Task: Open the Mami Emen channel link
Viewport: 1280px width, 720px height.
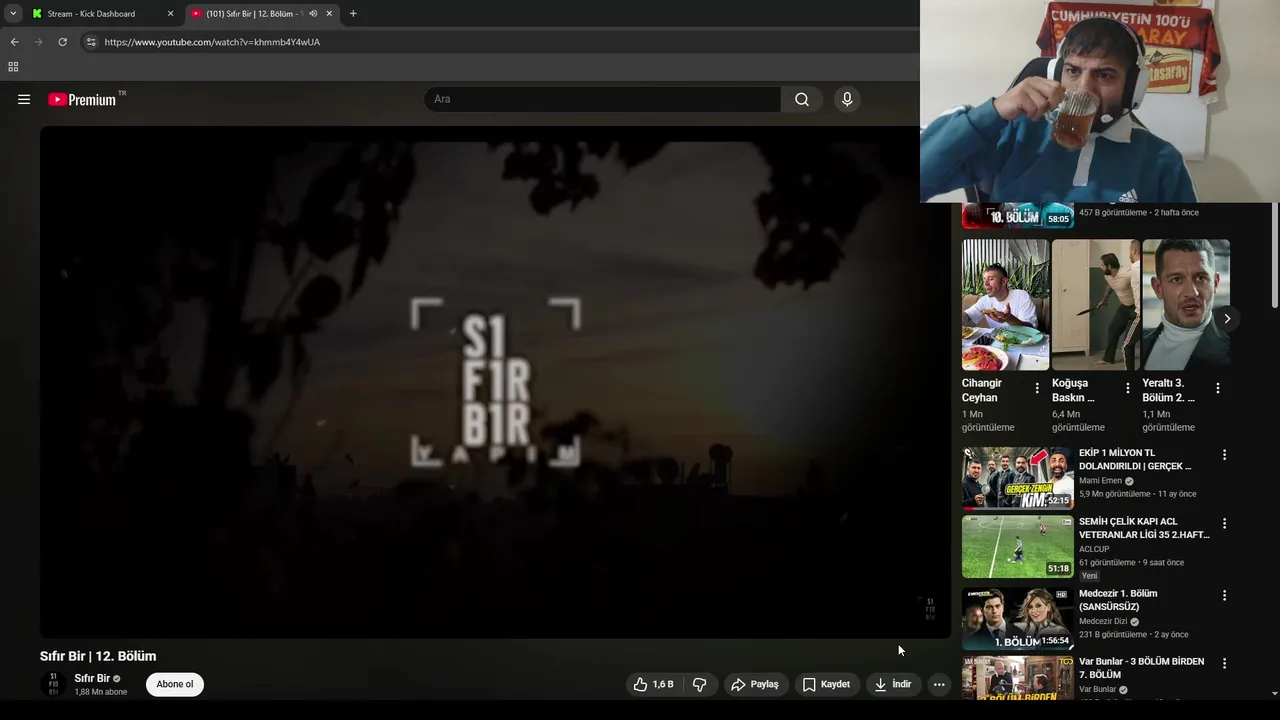Action: point(1100,481)
